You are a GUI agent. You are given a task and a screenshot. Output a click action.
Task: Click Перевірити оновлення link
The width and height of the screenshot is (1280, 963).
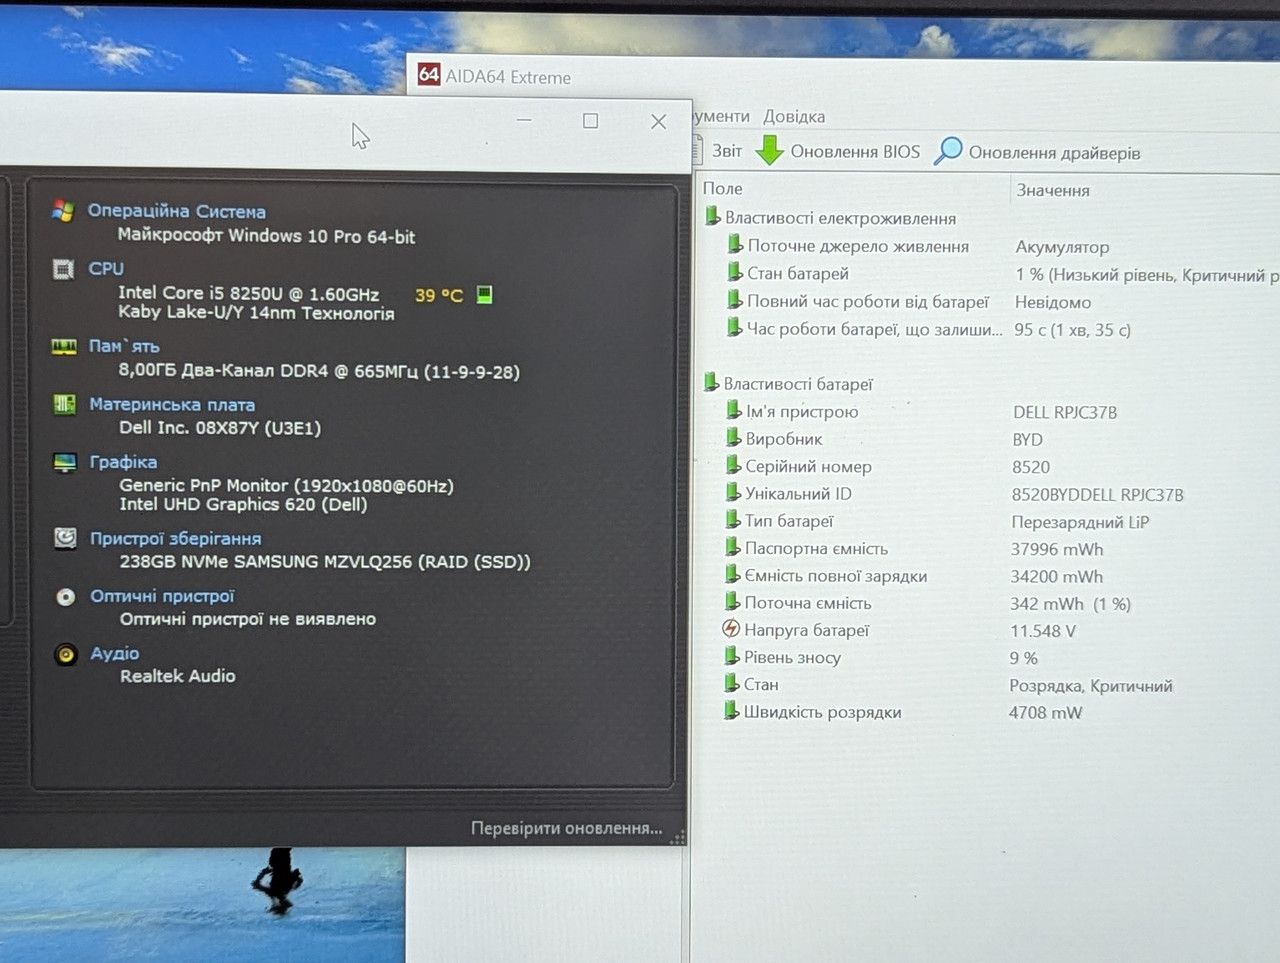566,828
